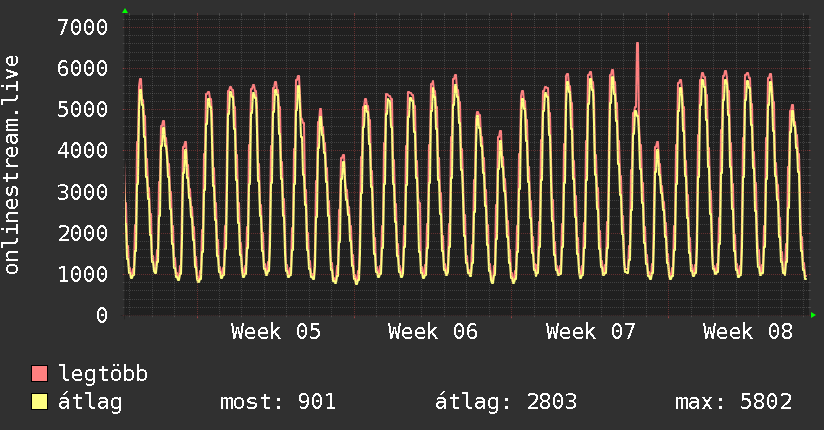
Task: Click the 7000 y-axis label
Action: click(83, 27)
